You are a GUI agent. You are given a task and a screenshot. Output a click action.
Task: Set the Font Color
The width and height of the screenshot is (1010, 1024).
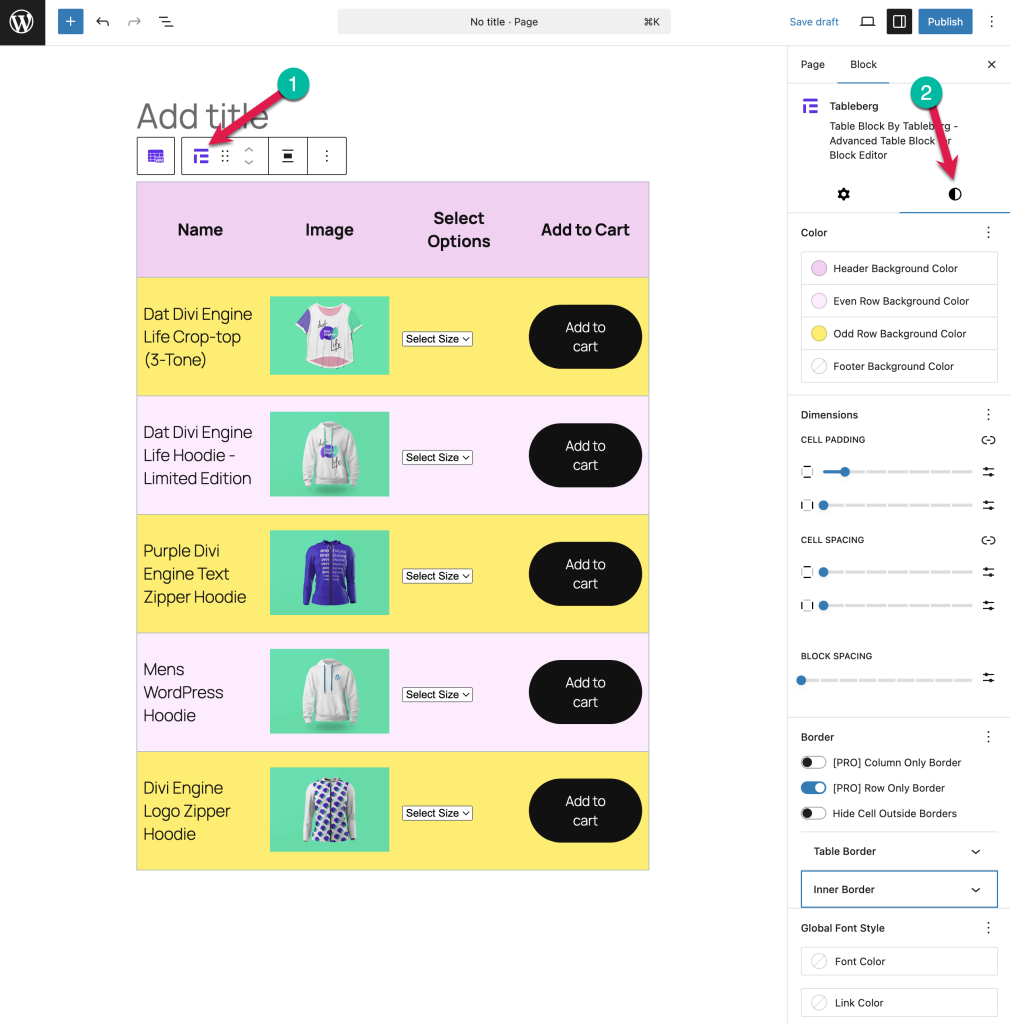(x=899, y=961)
